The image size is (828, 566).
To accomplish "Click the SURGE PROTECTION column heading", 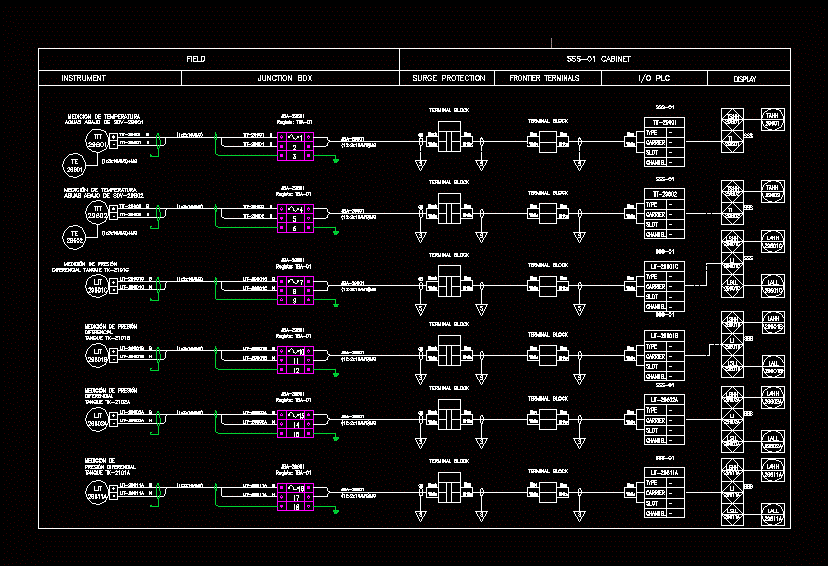I will click(448, 78).
